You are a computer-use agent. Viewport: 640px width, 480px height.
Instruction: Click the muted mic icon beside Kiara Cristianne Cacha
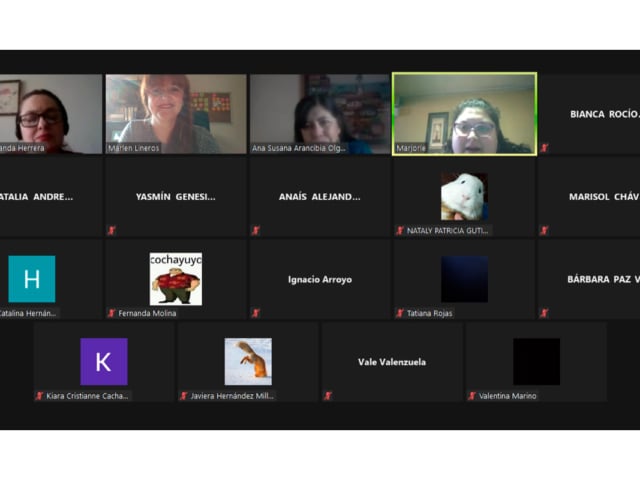tap(39, 396)
